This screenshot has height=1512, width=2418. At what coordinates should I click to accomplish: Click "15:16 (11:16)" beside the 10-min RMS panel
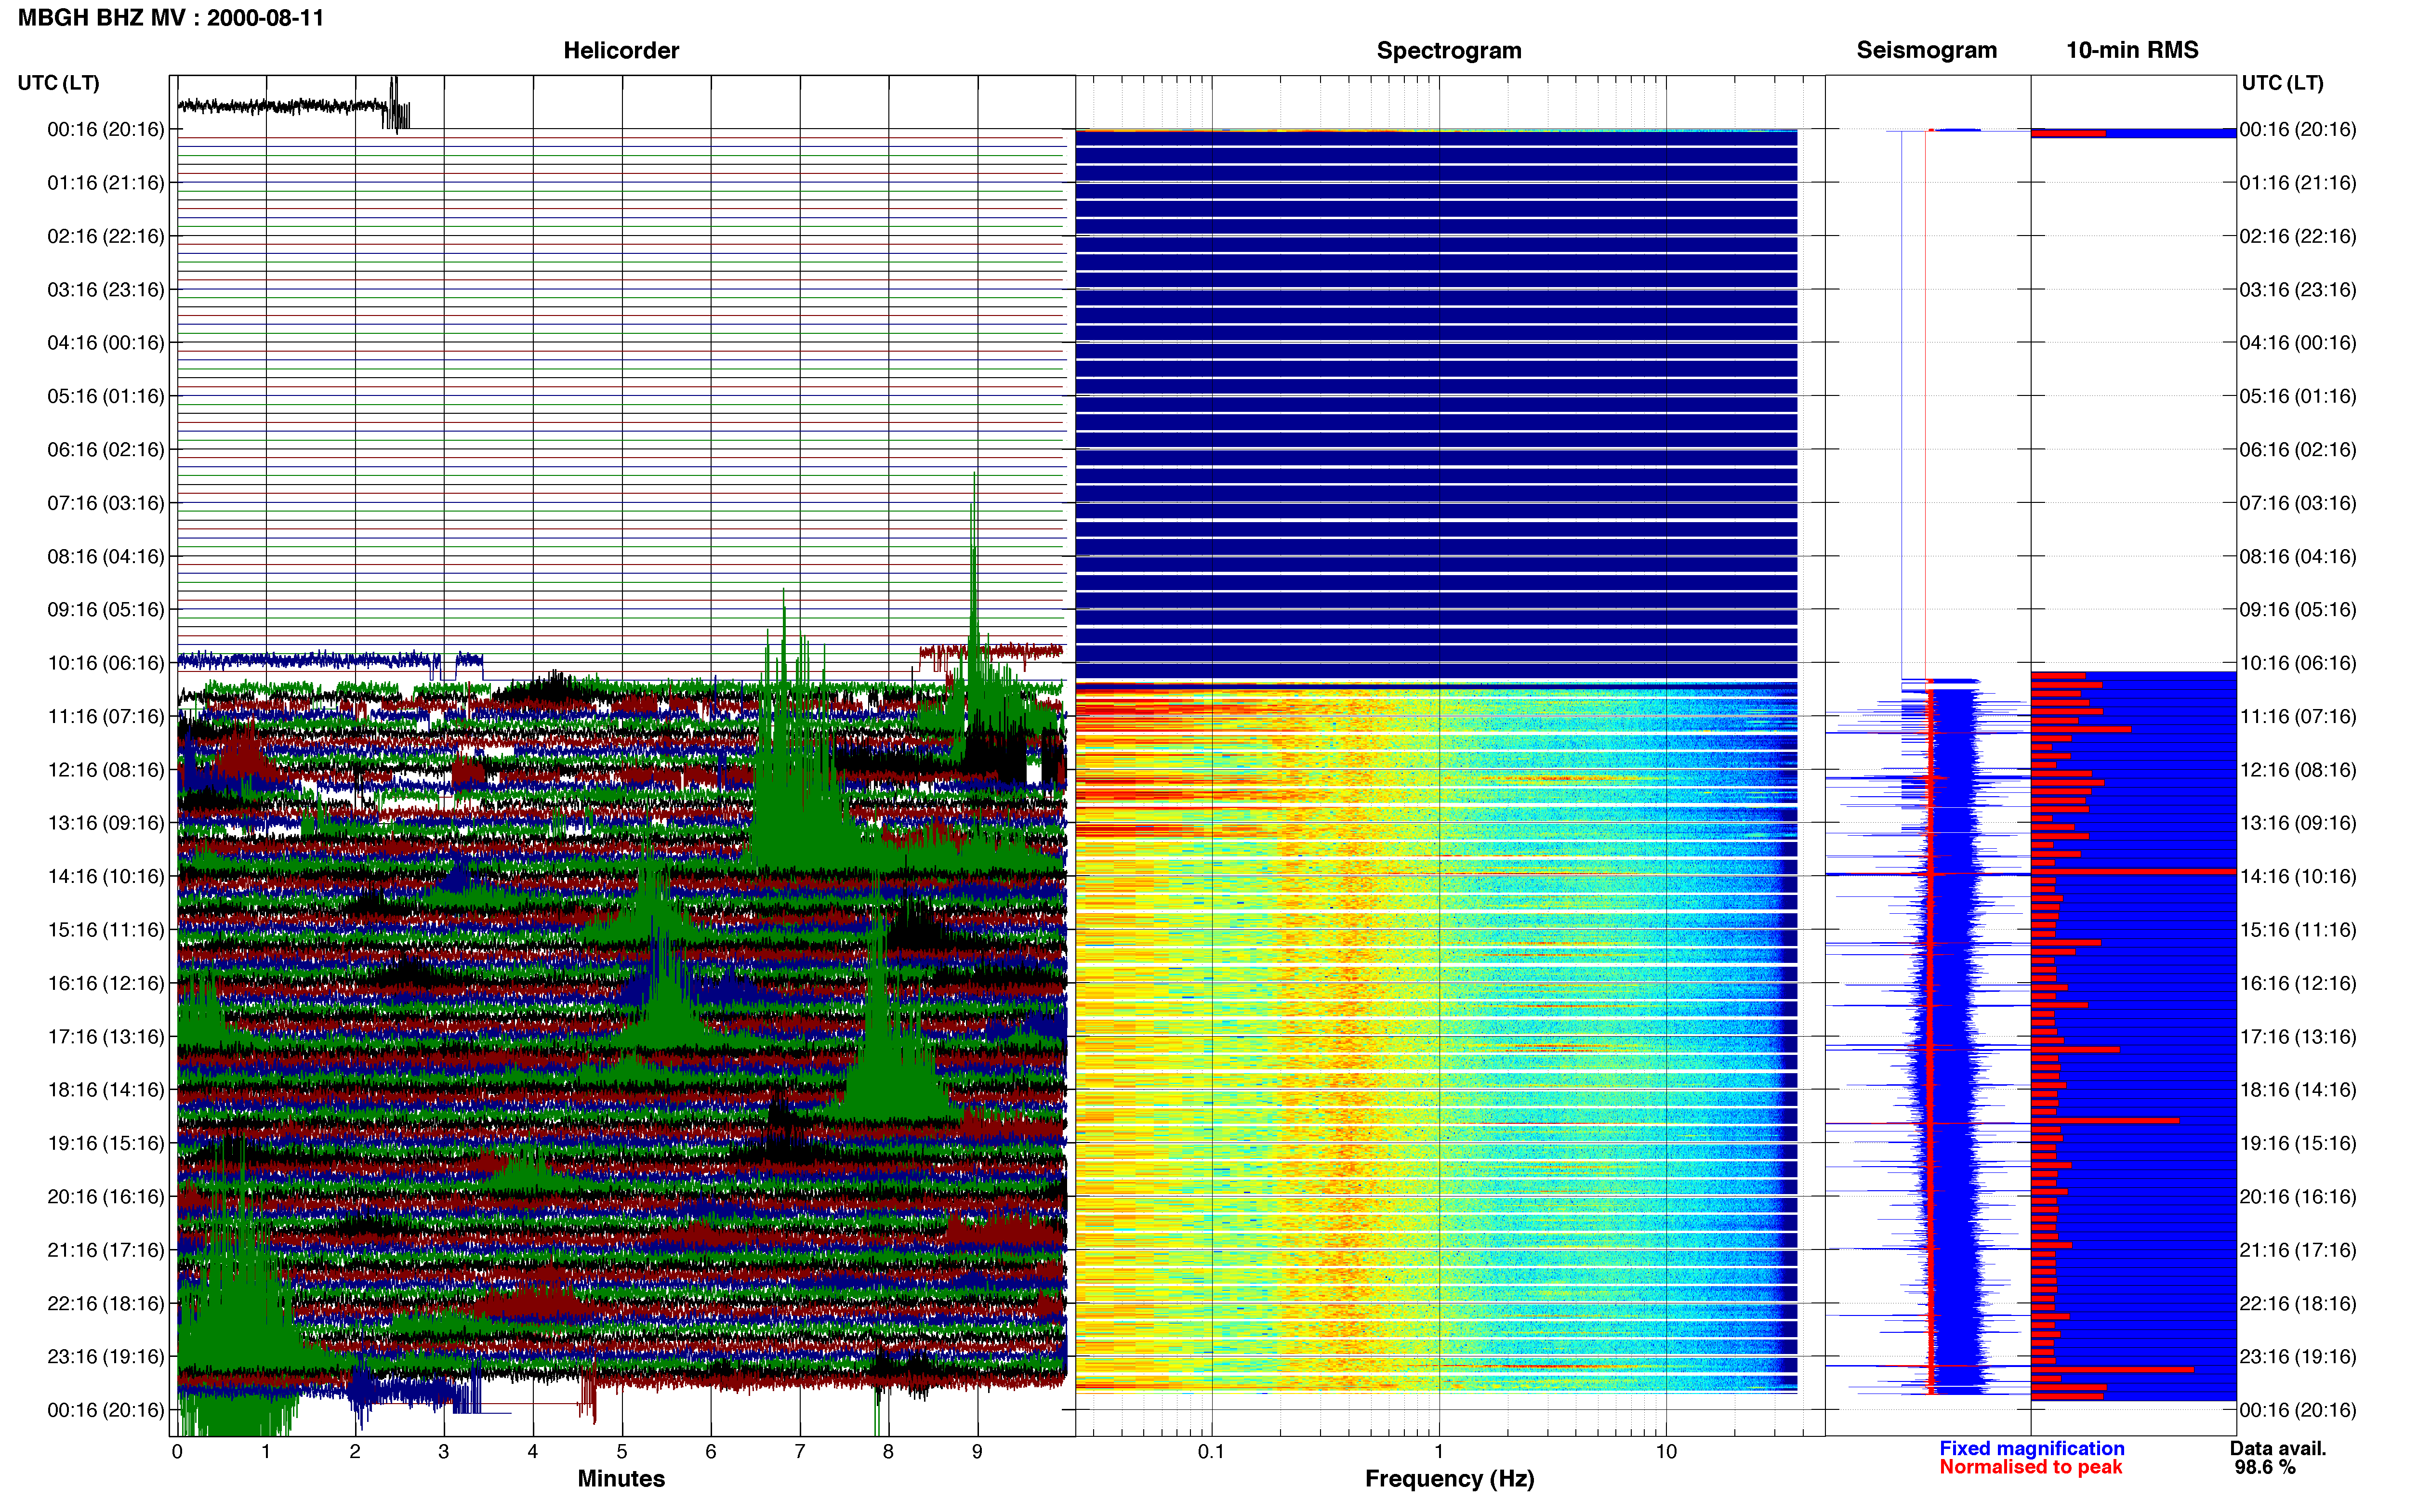(2298, 930)
